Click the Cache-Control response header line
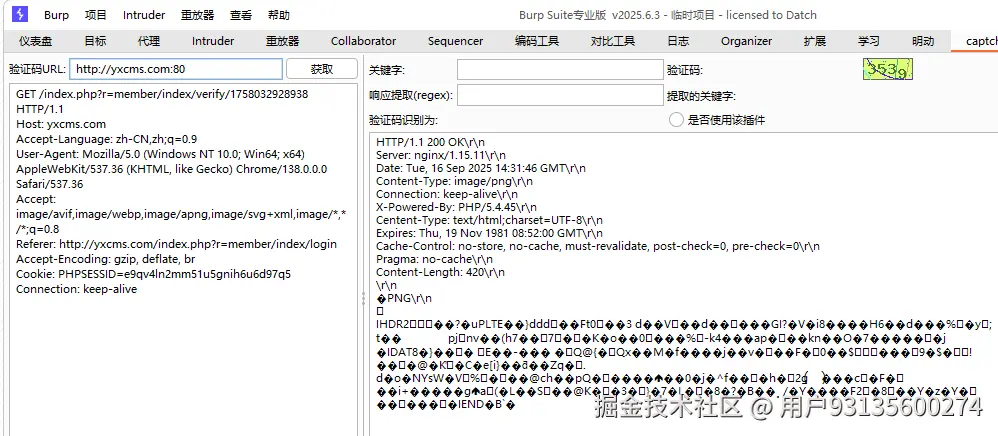 tap(598, 246)
